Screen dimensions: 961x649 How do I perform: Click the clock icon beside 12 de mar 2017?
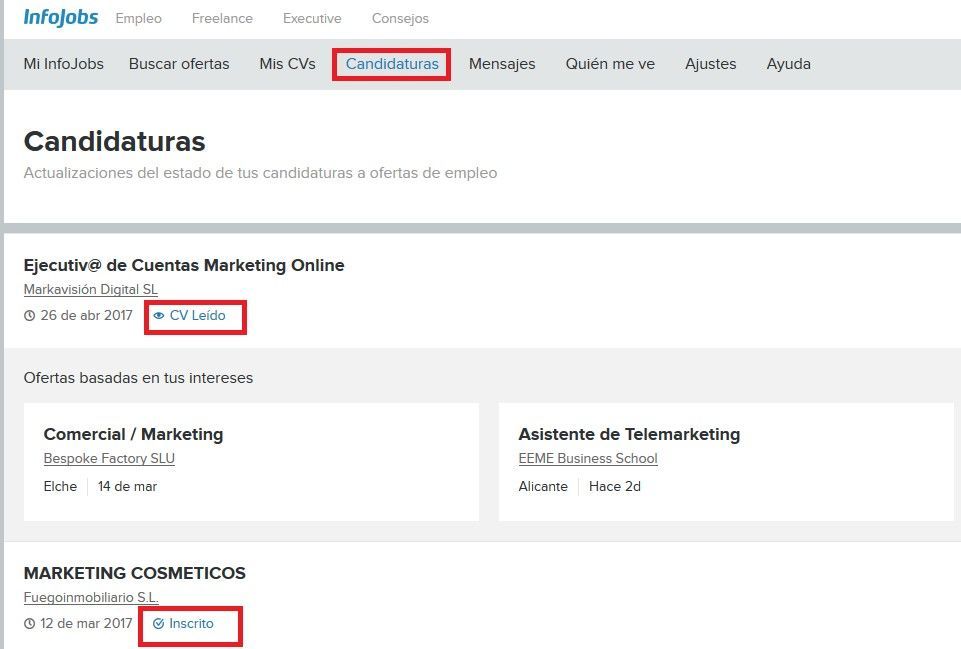[29, 624]
